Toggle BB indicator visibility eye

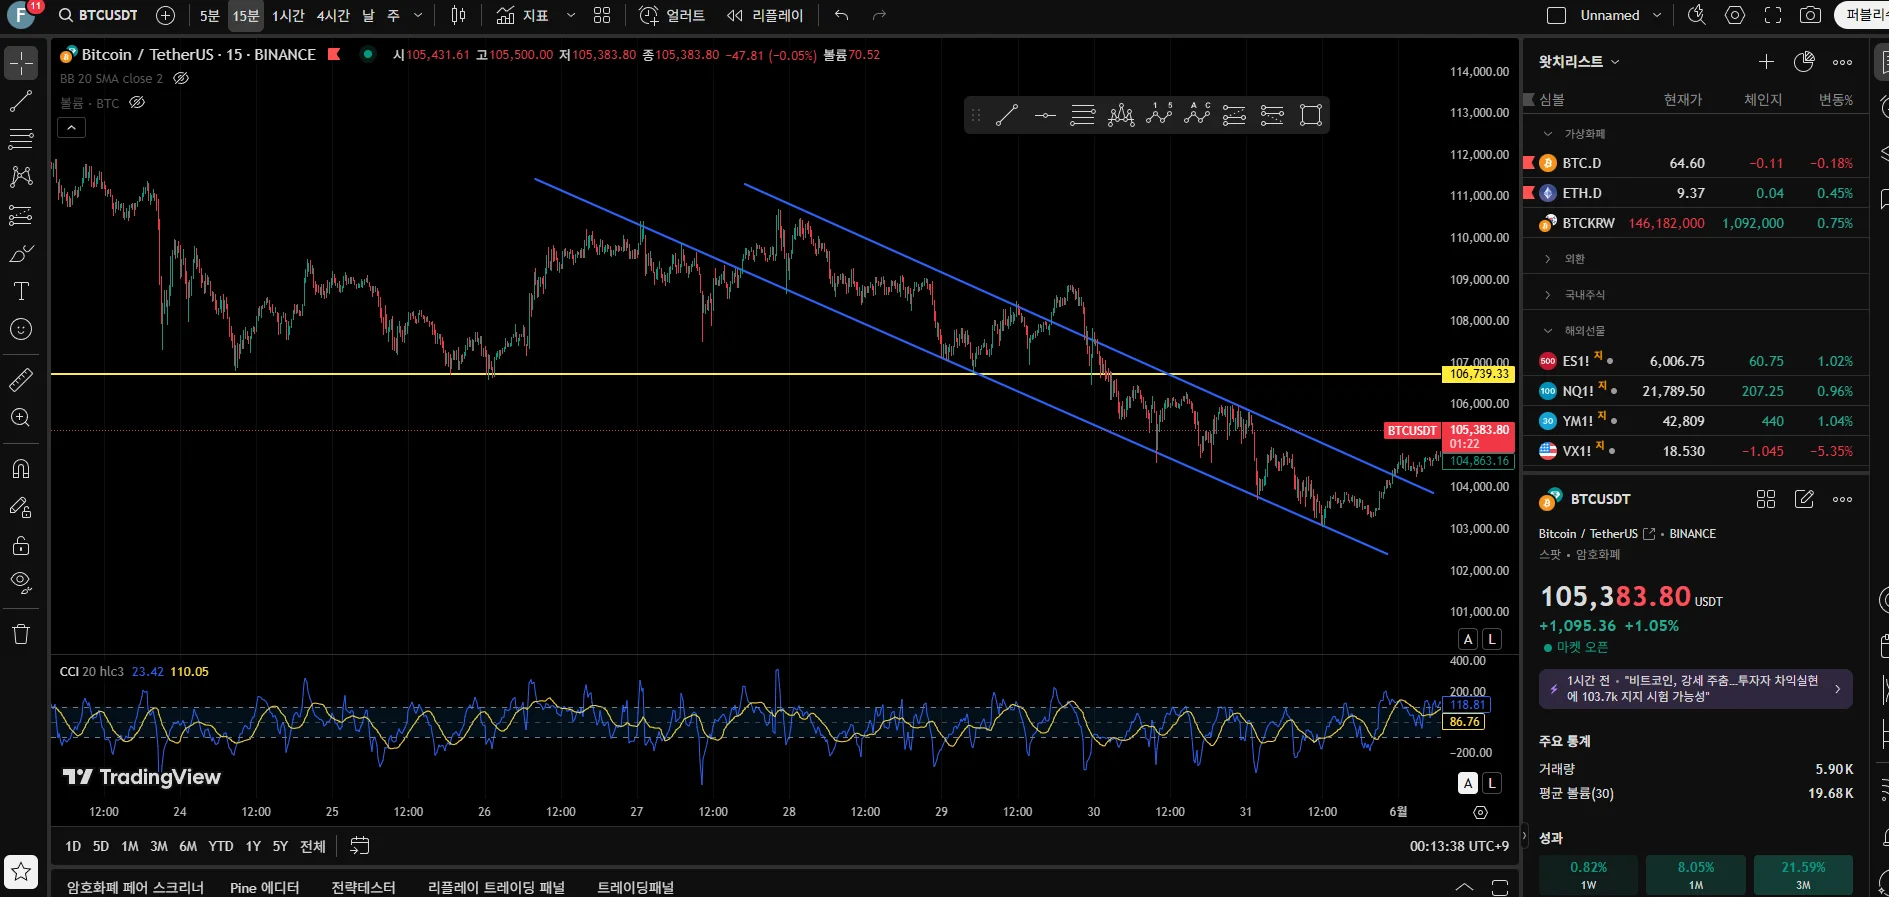click(181, 78)
